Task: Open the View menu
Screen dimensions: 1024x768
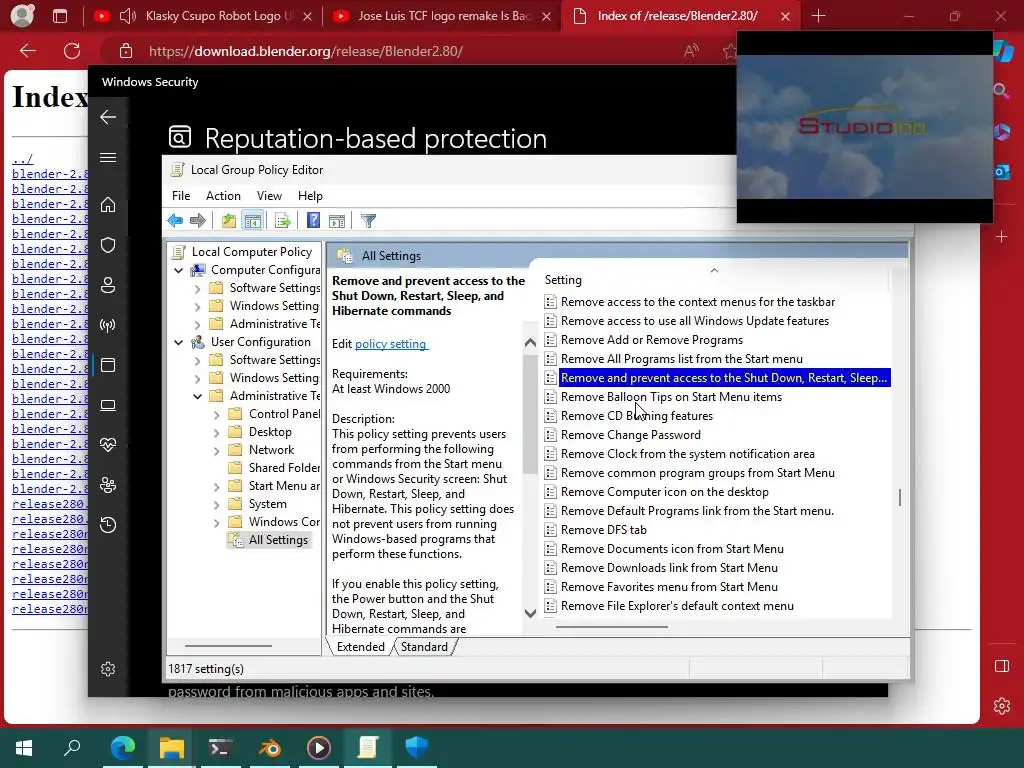Action: (269, 196)
